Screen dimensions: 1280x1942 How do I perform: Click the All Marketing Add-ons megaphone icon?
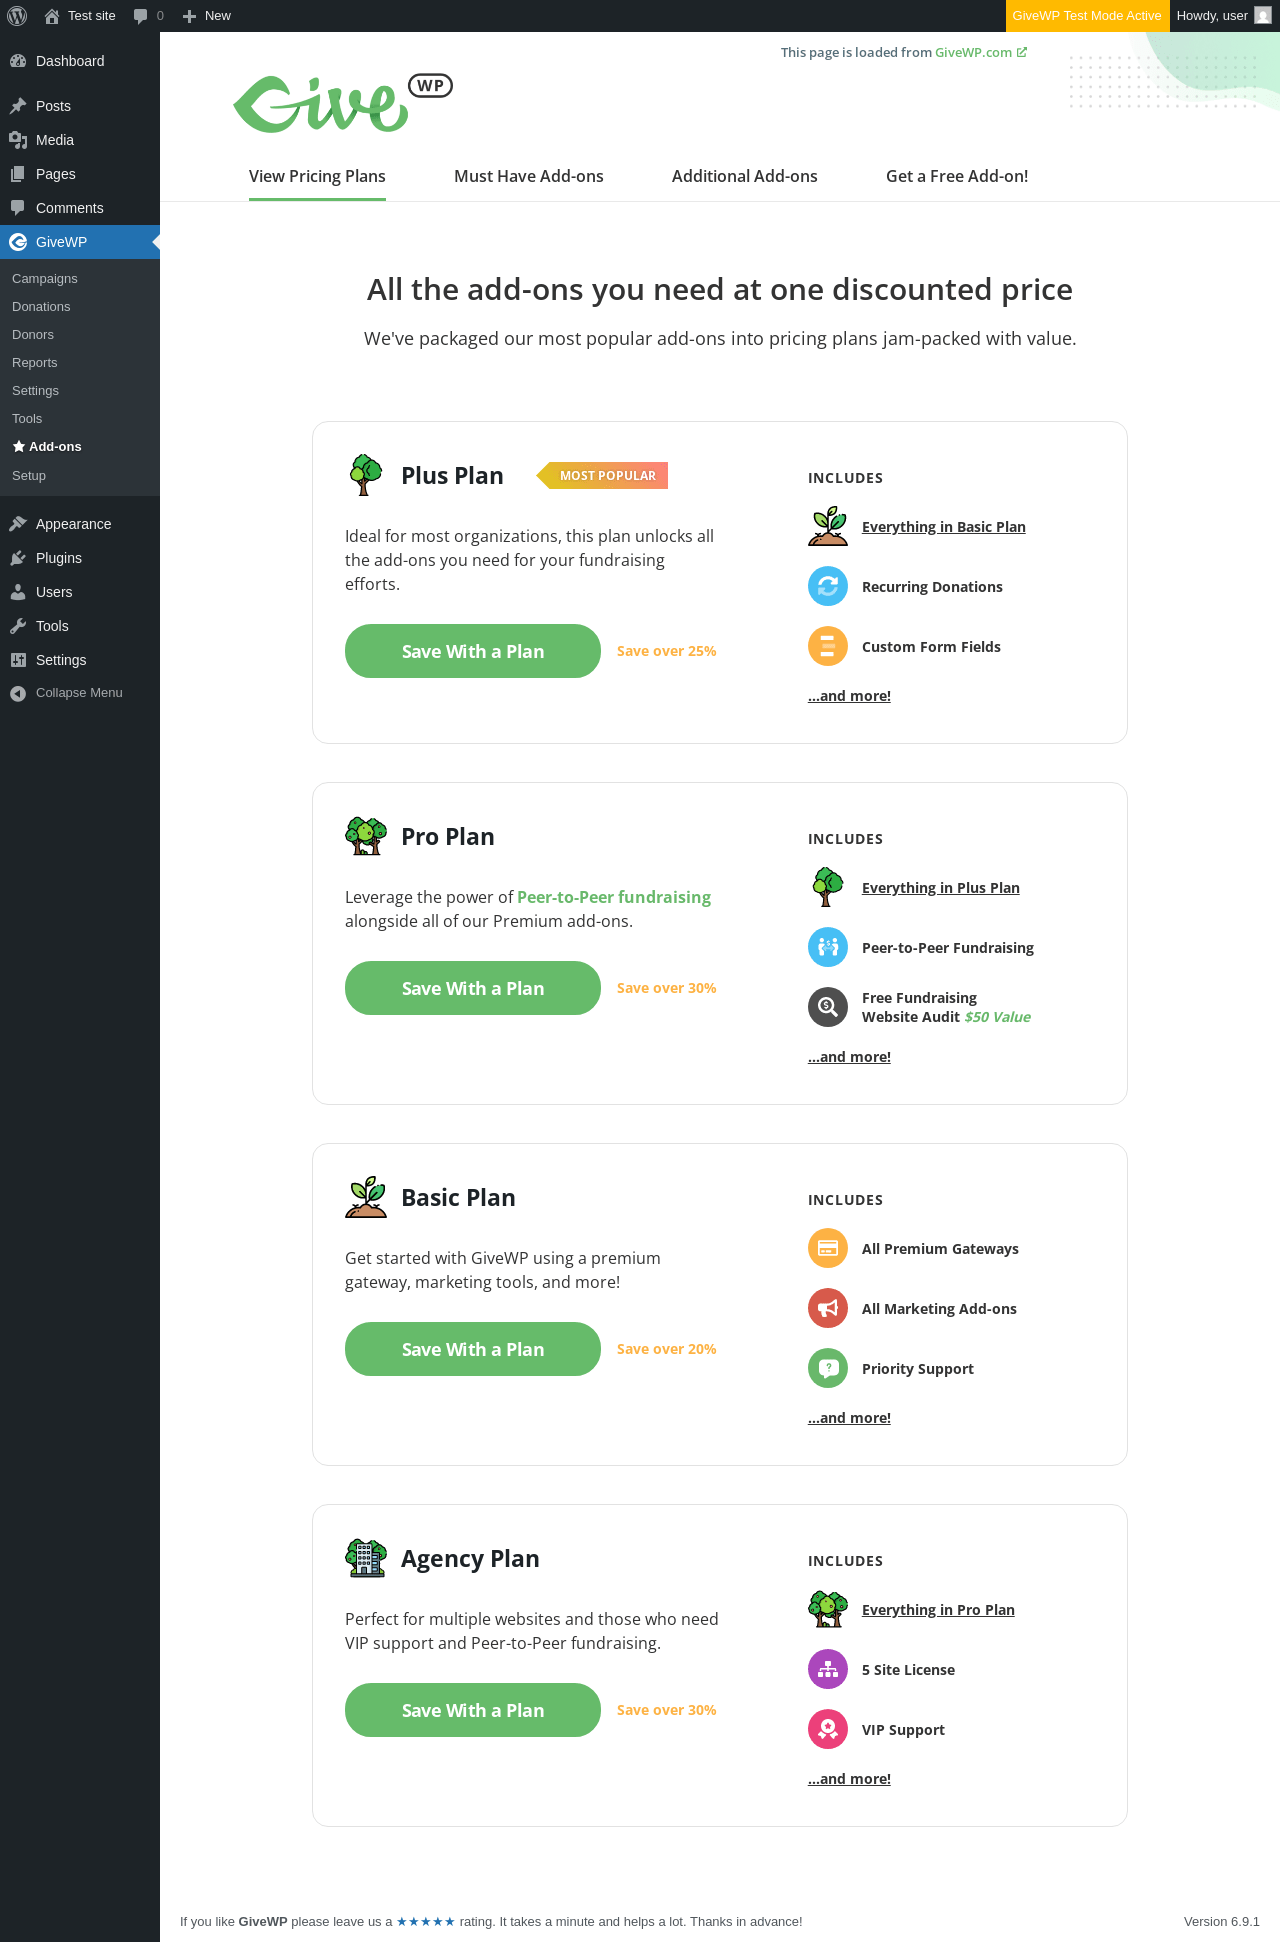tap(828, 1308)
